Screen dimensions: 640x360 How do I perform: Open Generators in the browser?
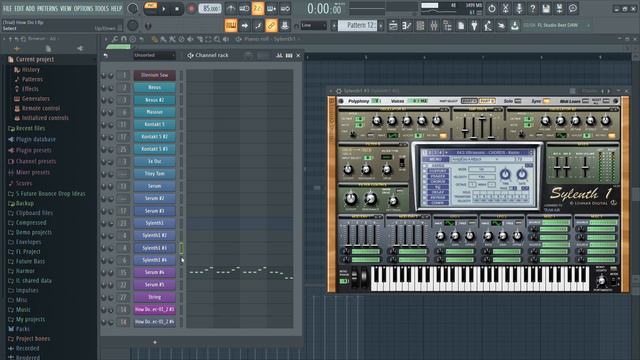click(x=36, y=99)
